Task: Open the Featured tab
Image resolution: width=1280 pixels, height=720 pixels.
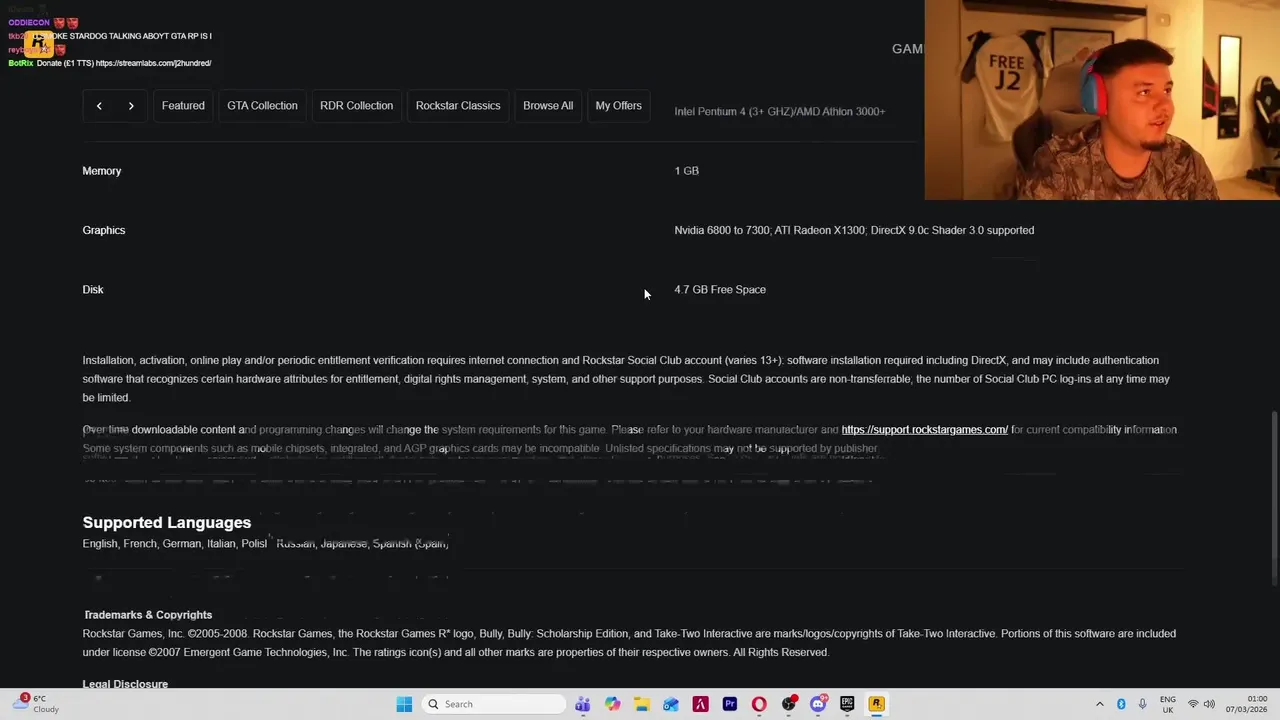Action: pyautogui.click(x=183, y=106)
